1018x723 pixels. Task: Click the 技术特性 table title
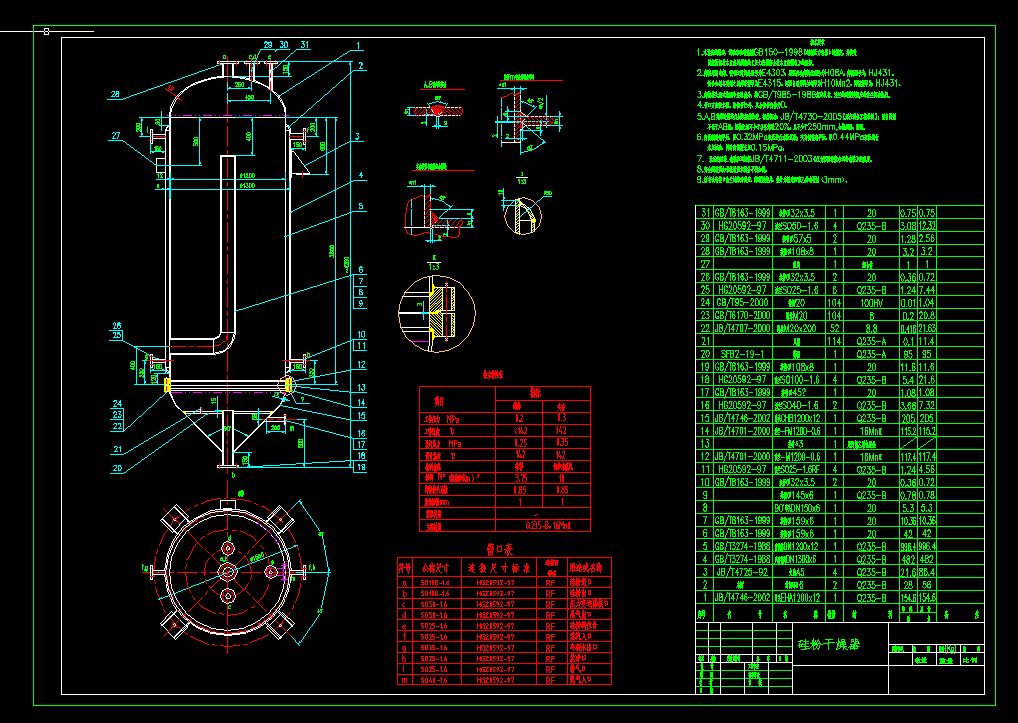(x=492, y=376)
